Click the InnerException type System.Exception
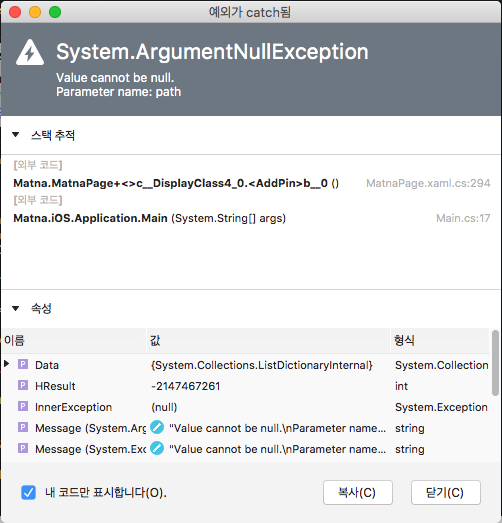The width and height of the screenshot is (502, 523). [x=441, y=407]
